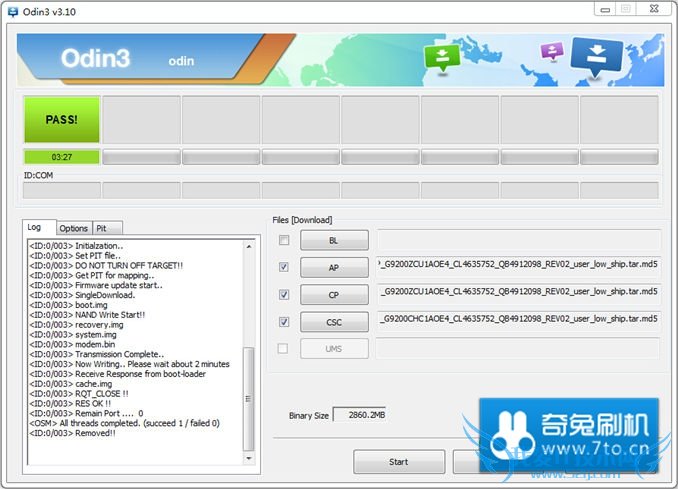Toggle the UMS checkbox
Image resolution: width=678 pixels, height=489 pixels.
(283, 348)
